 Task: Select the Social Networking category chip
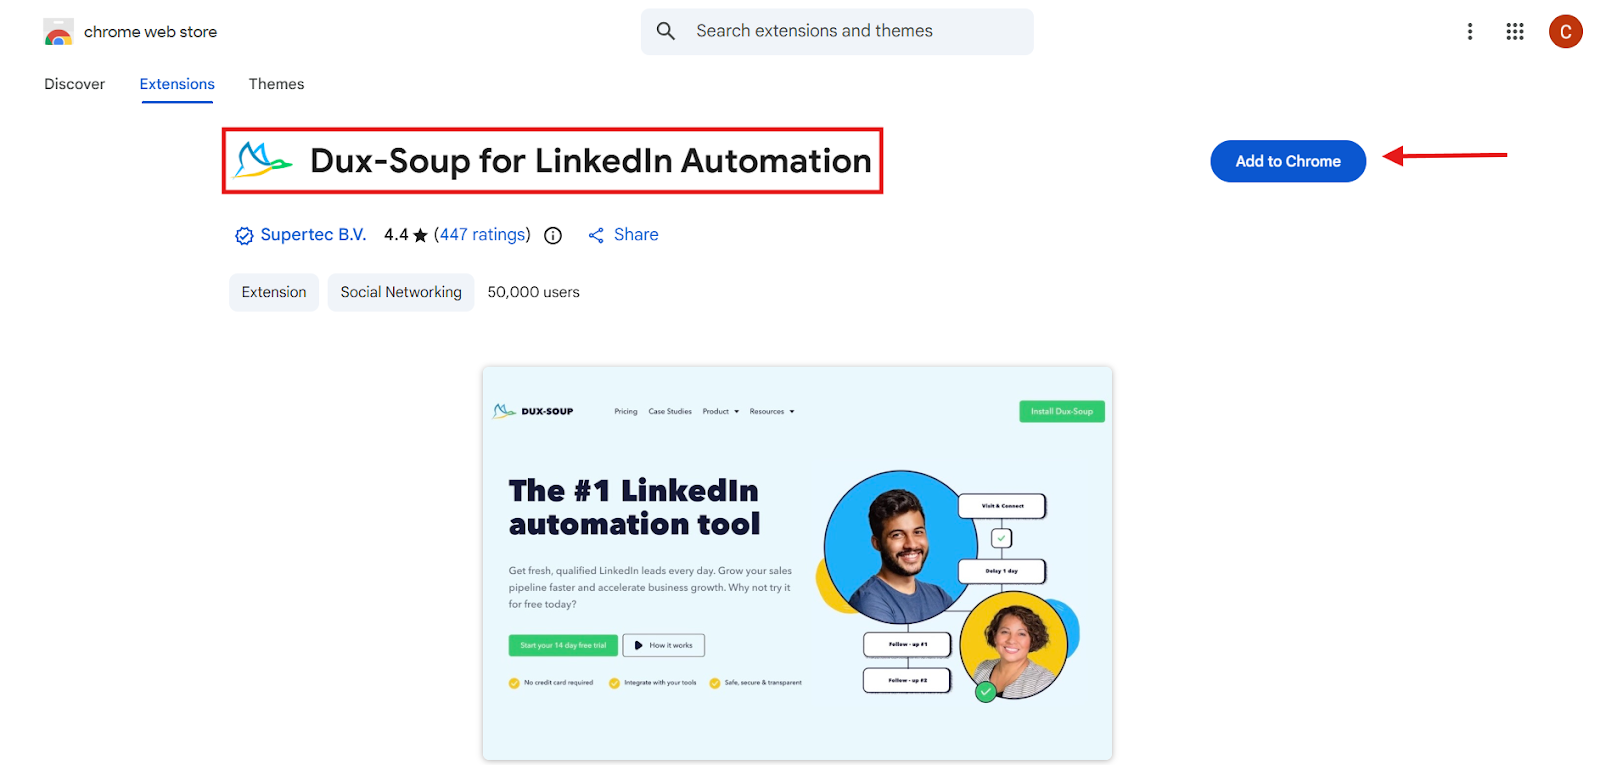coord(401,292)
